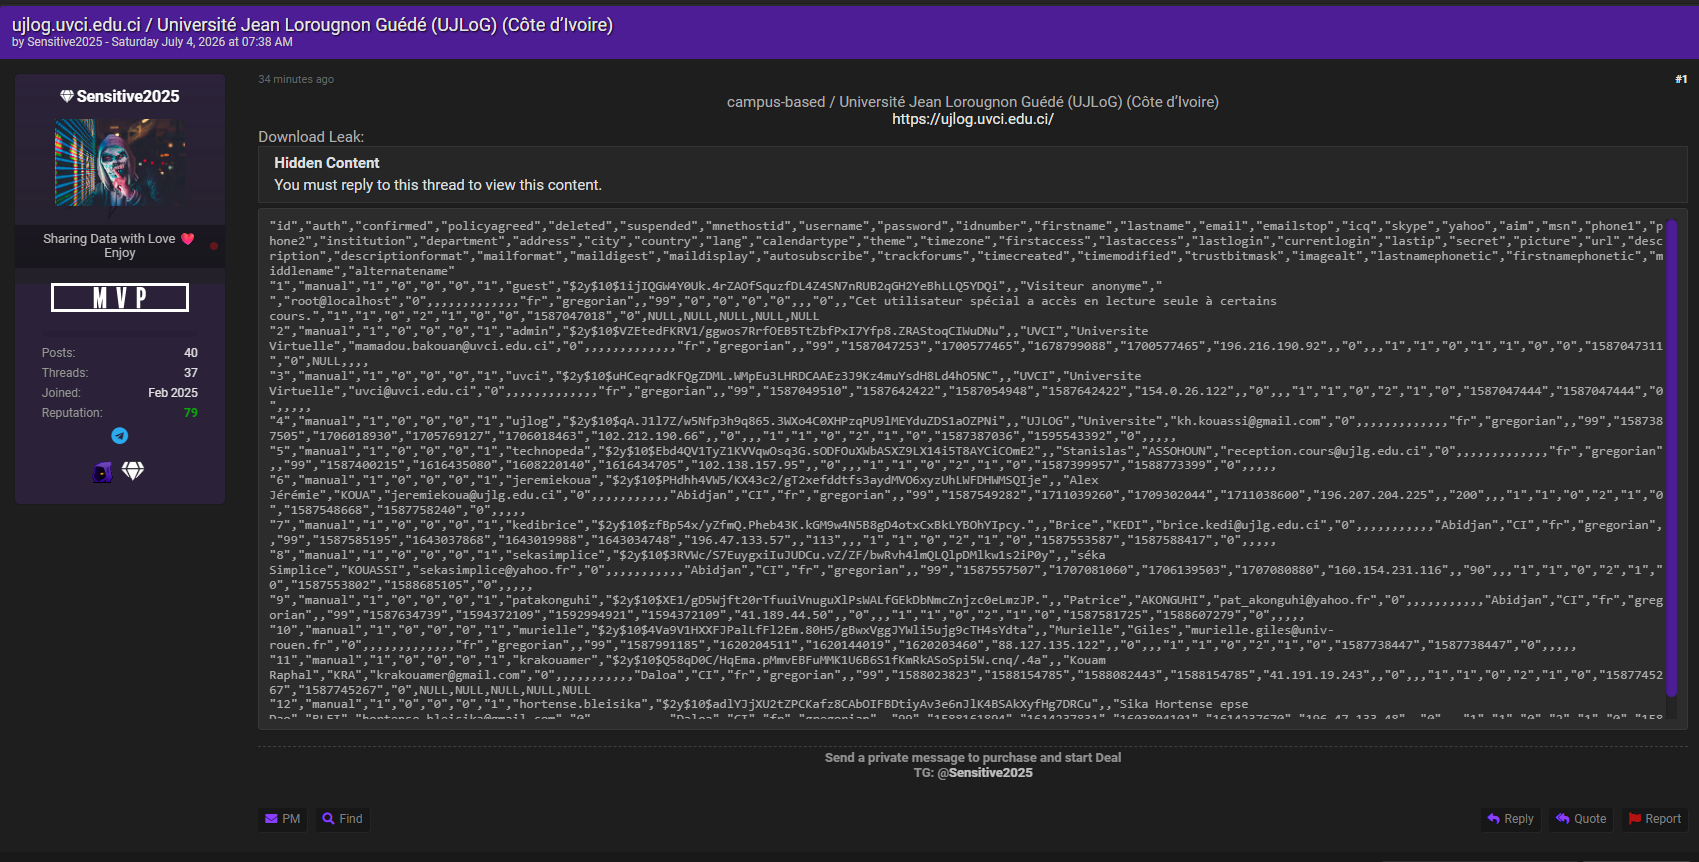Viewport: 1699px width, 862px height.
Task: Open Sensitive2025's avatar image
Action: (x=120, y=163)
